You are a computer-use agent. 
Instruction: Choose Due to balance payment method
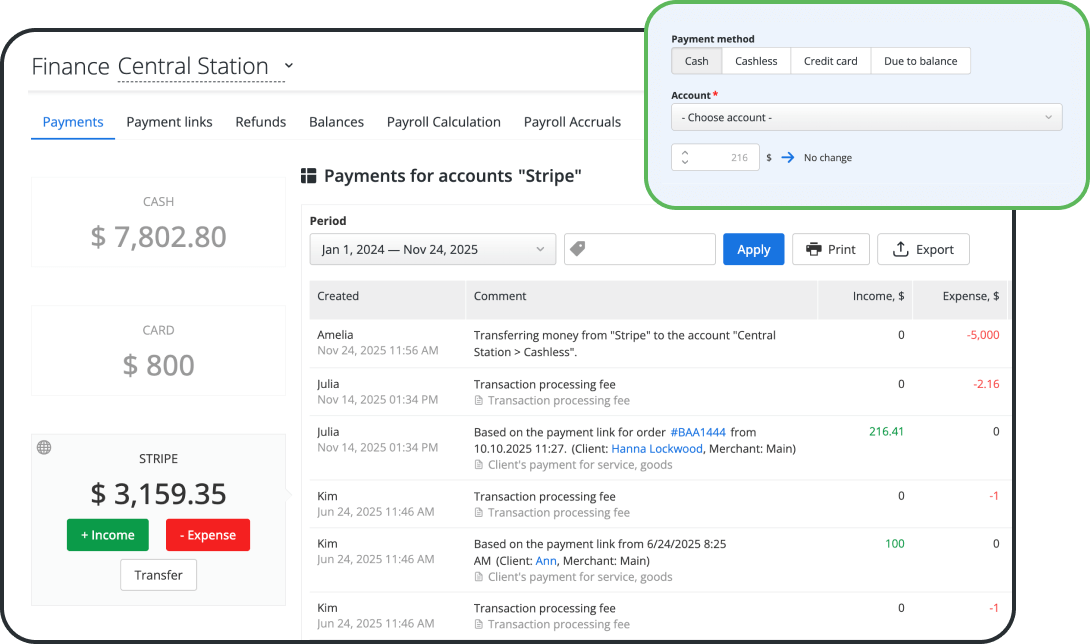coord(920,61)
